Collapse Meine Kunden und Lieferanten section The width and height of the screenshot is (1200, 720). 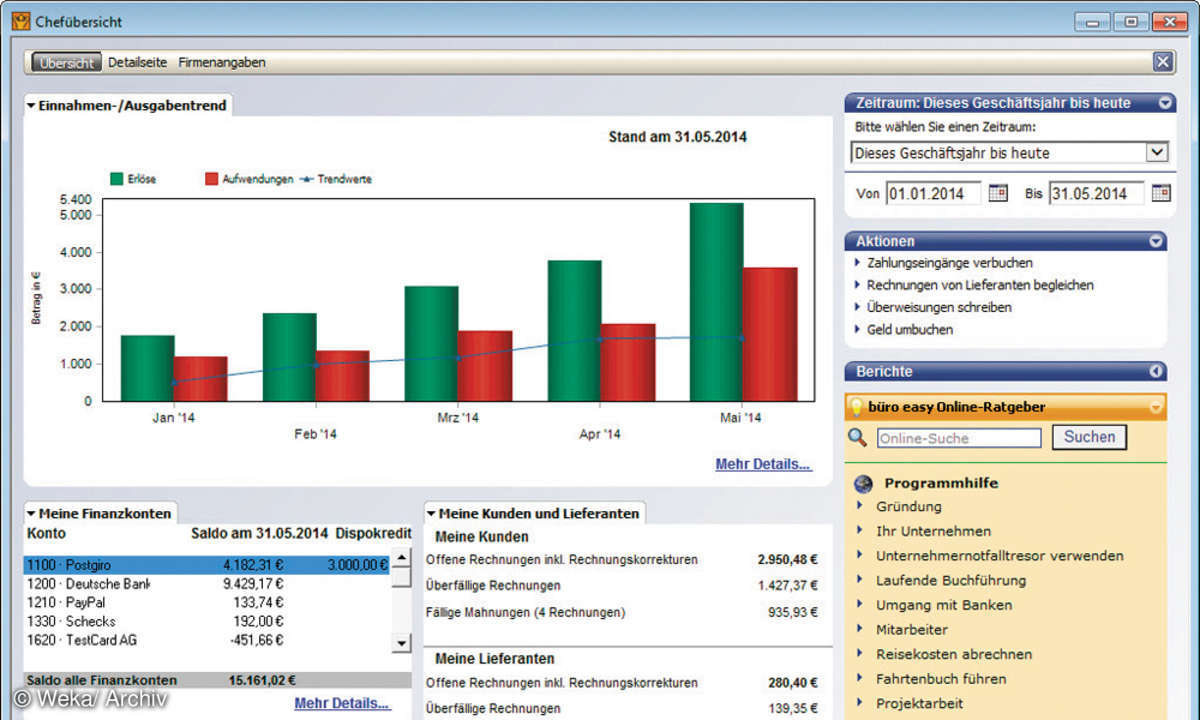pos(431,514)
